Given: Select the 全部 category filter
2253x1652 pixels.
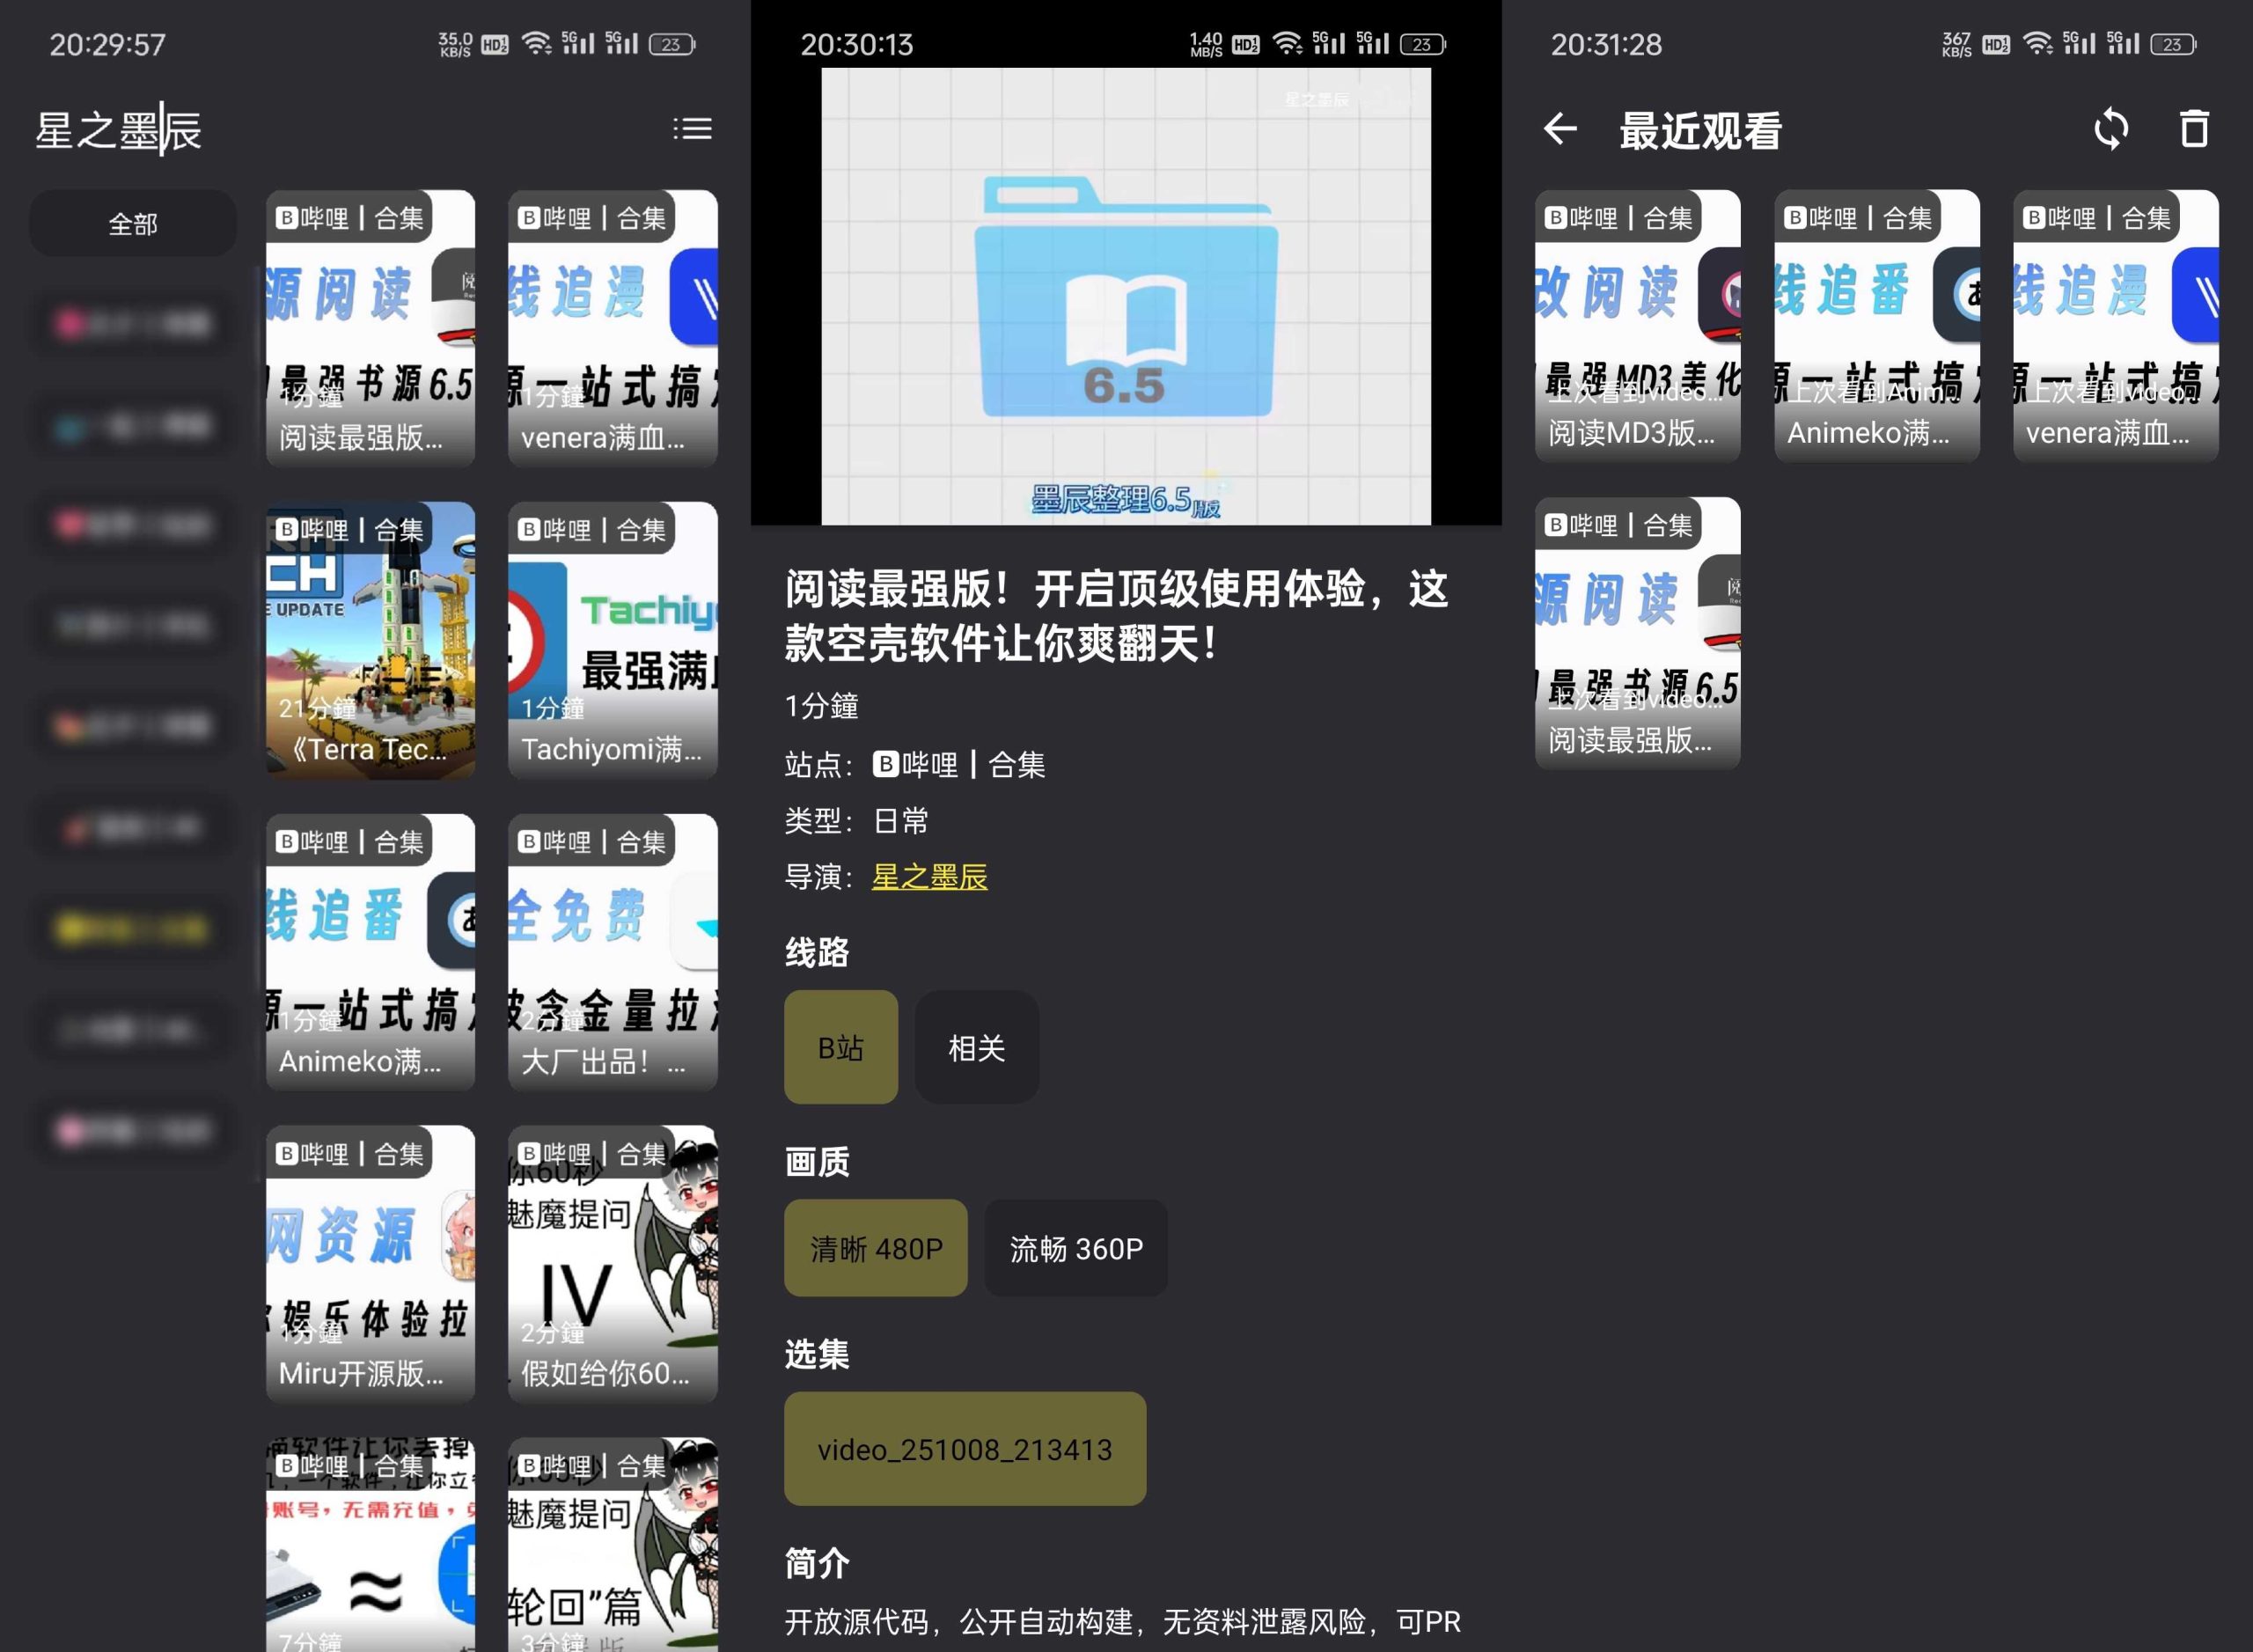Looking at the screenshot, I should (x=131, y=223).
